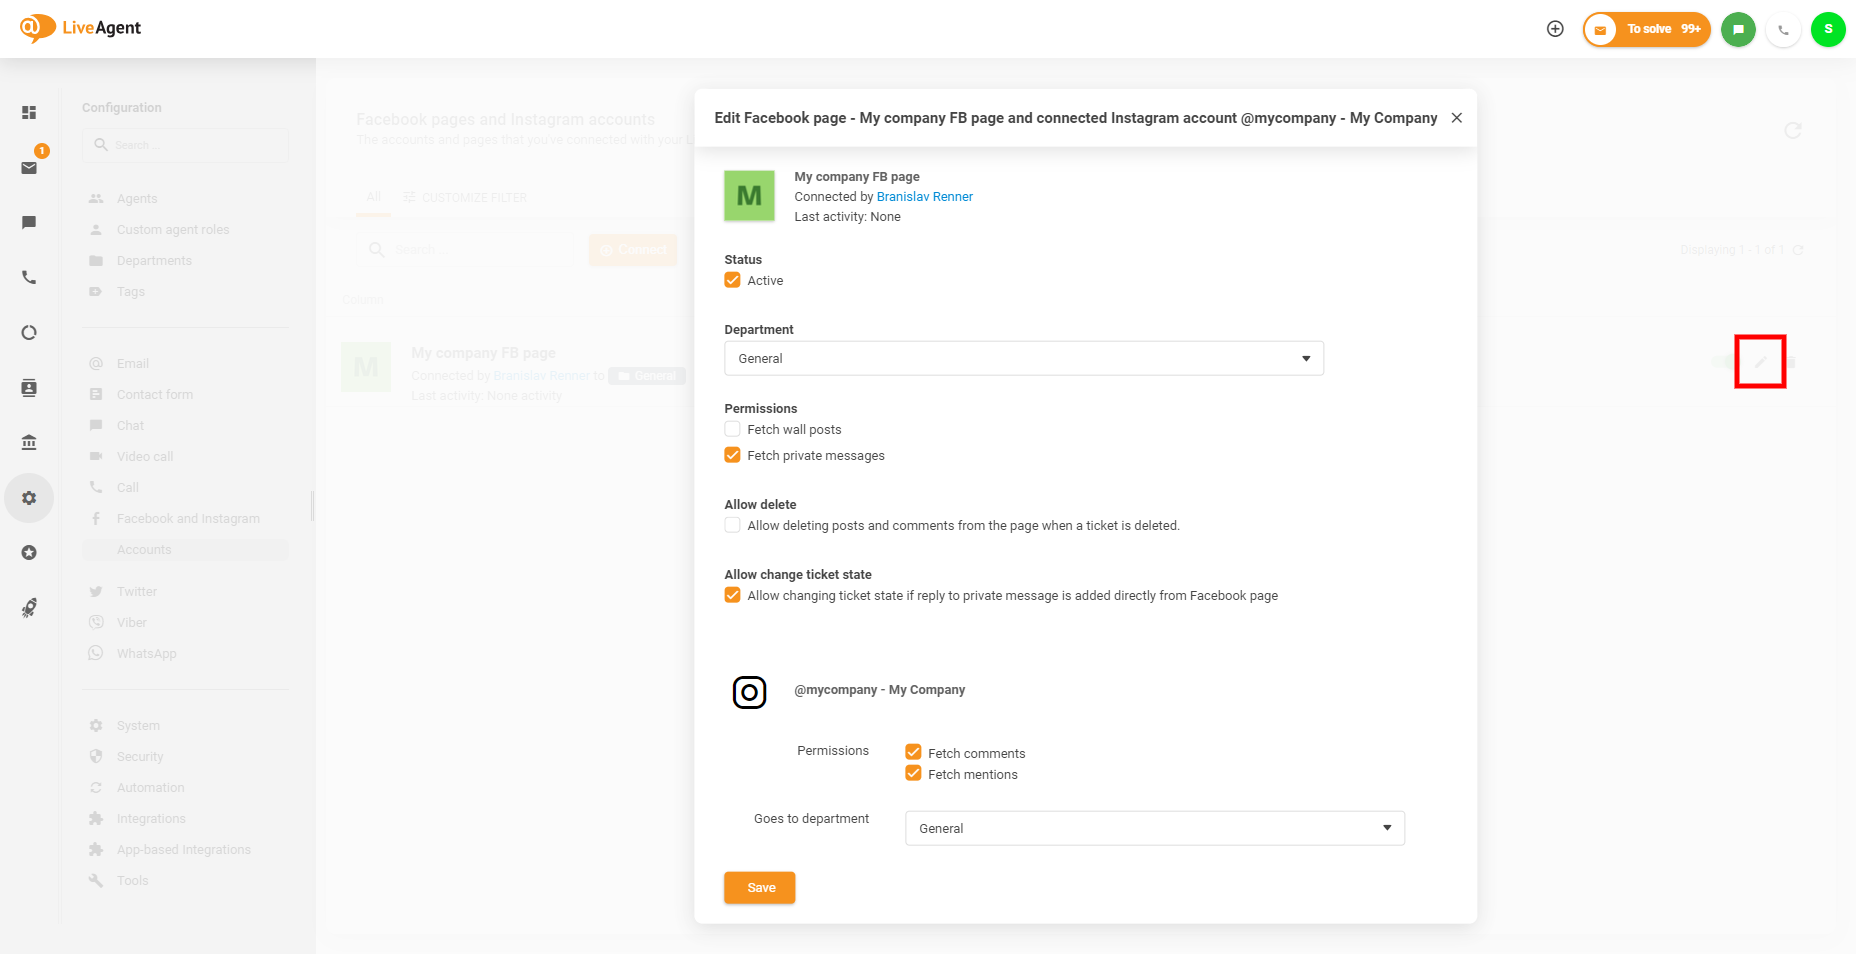Click the rocket icon in left sidebar

tap(29, 608)
